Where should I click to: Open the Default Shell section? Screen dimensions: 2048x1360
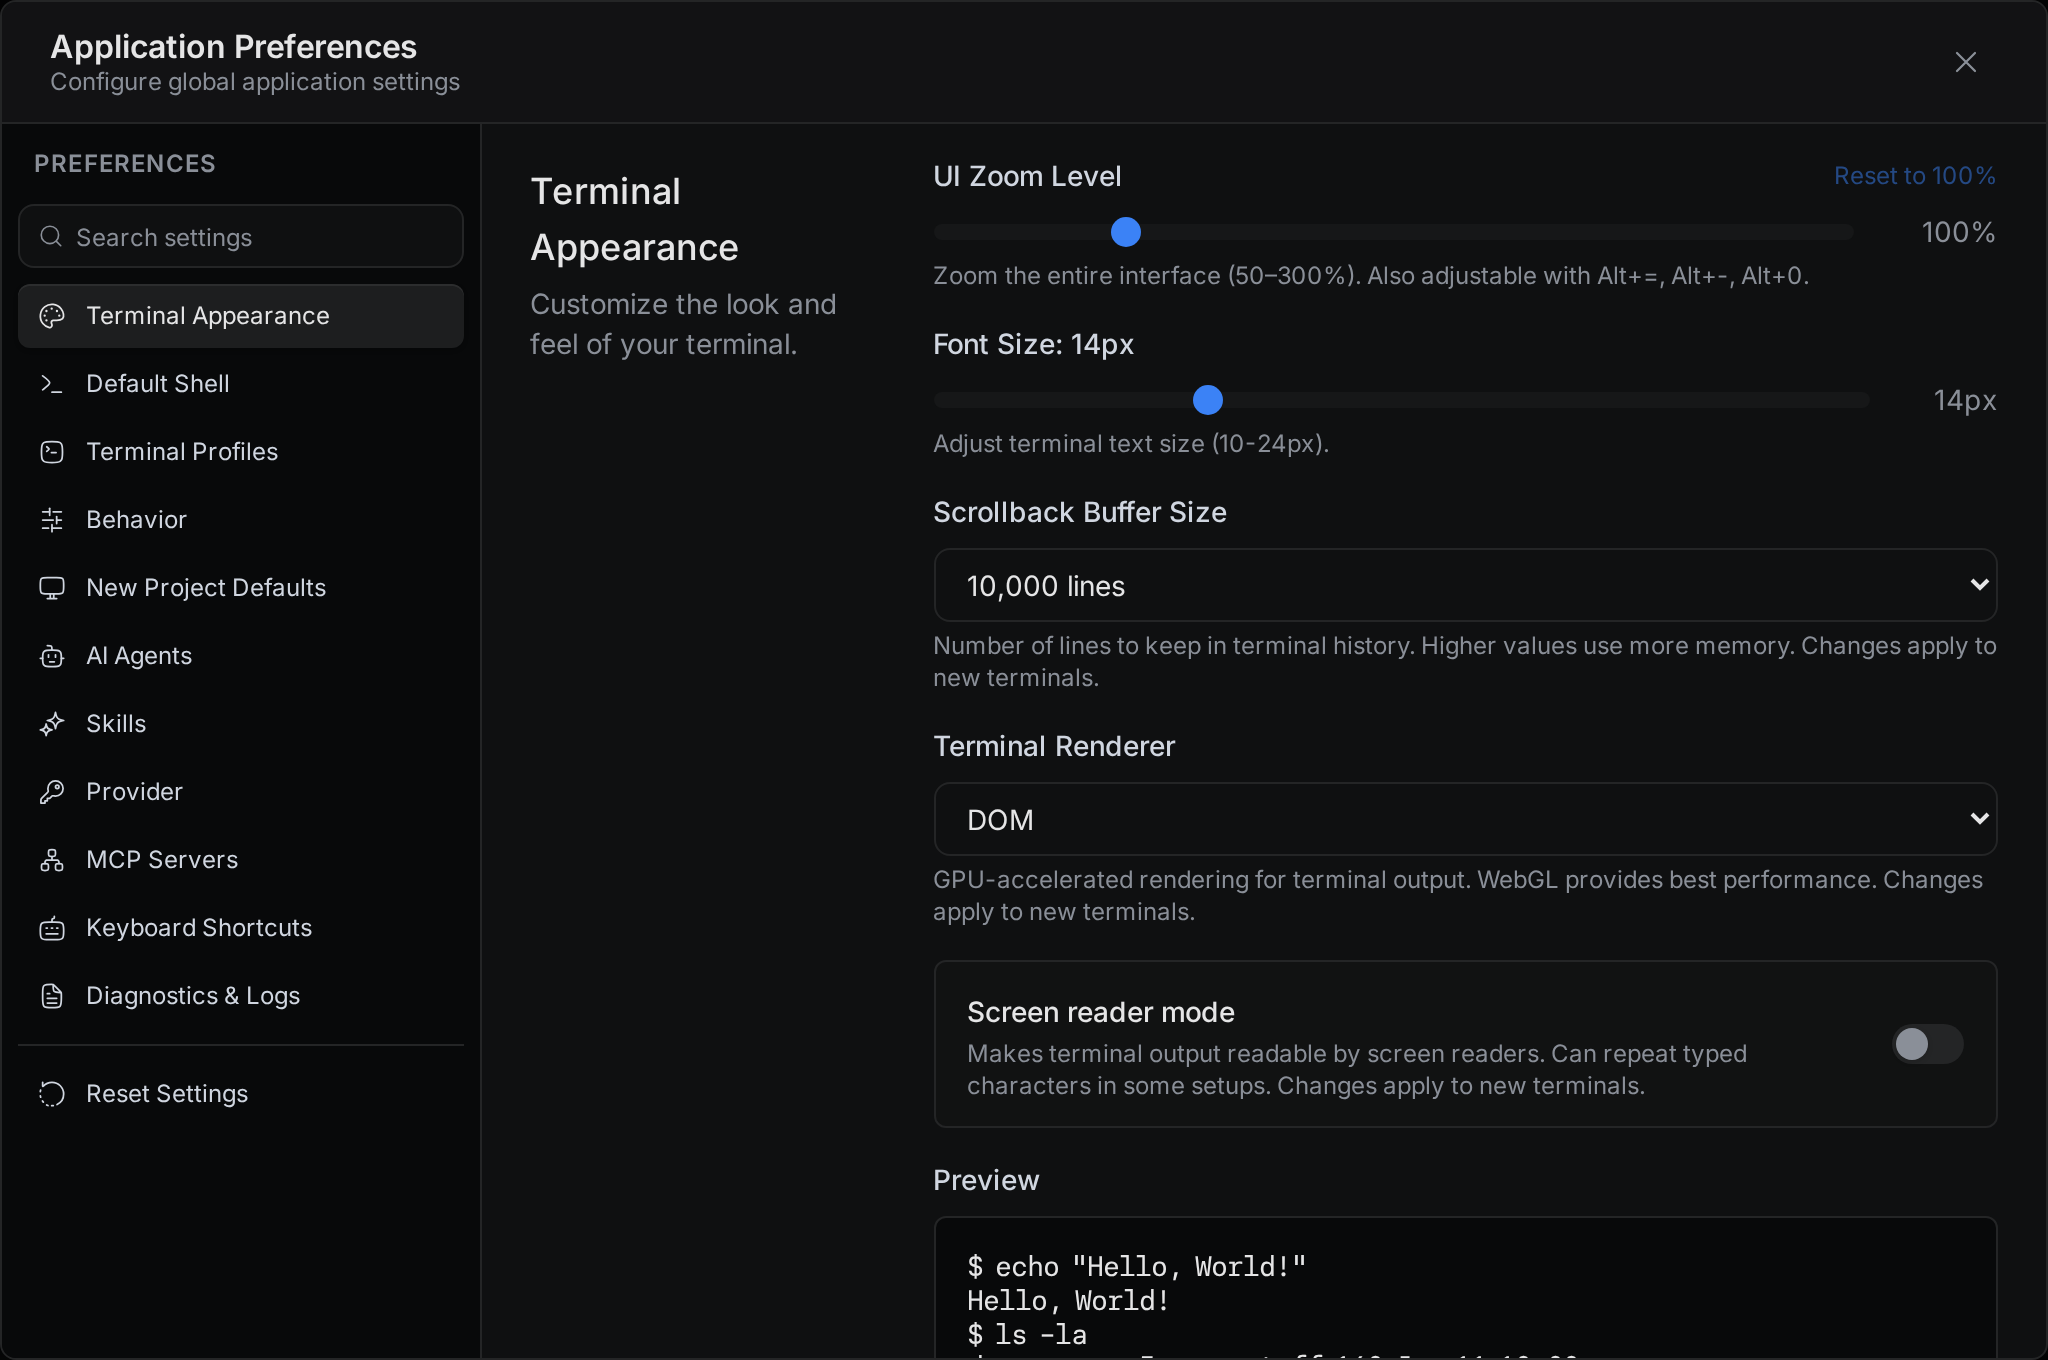tap(241, 384)
